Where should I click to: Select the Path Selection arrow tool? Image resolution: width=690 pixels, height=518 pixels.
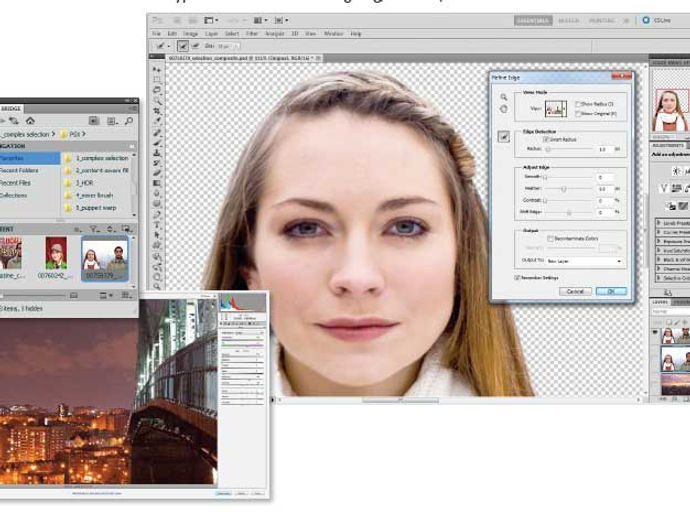tap(157, 235)
